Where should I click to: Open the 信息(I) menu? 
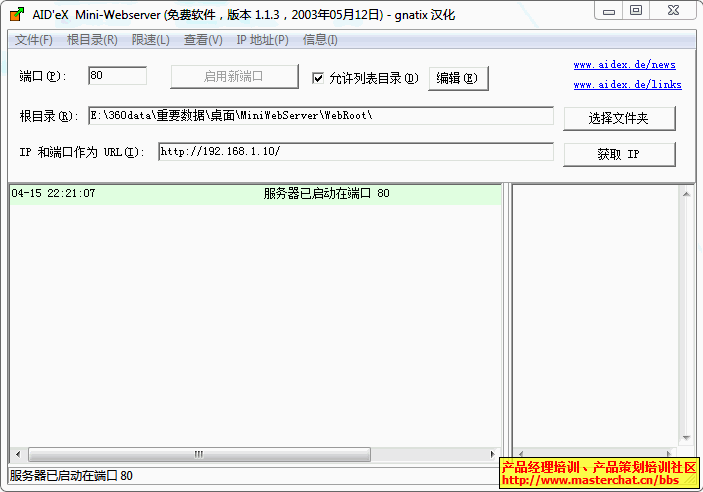click(320, 40)
